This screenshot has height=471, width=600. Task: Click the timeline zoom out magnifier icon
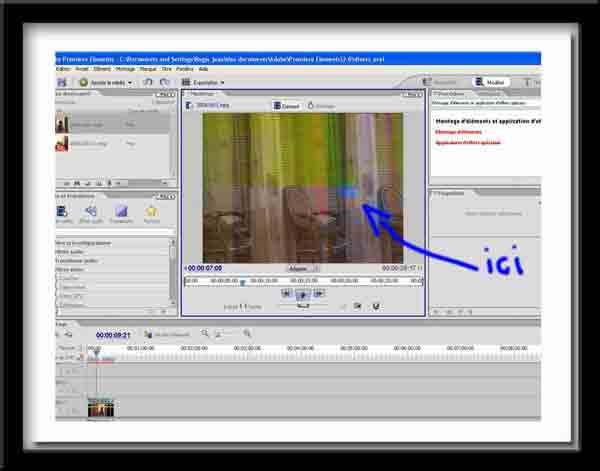pos(205,334)
